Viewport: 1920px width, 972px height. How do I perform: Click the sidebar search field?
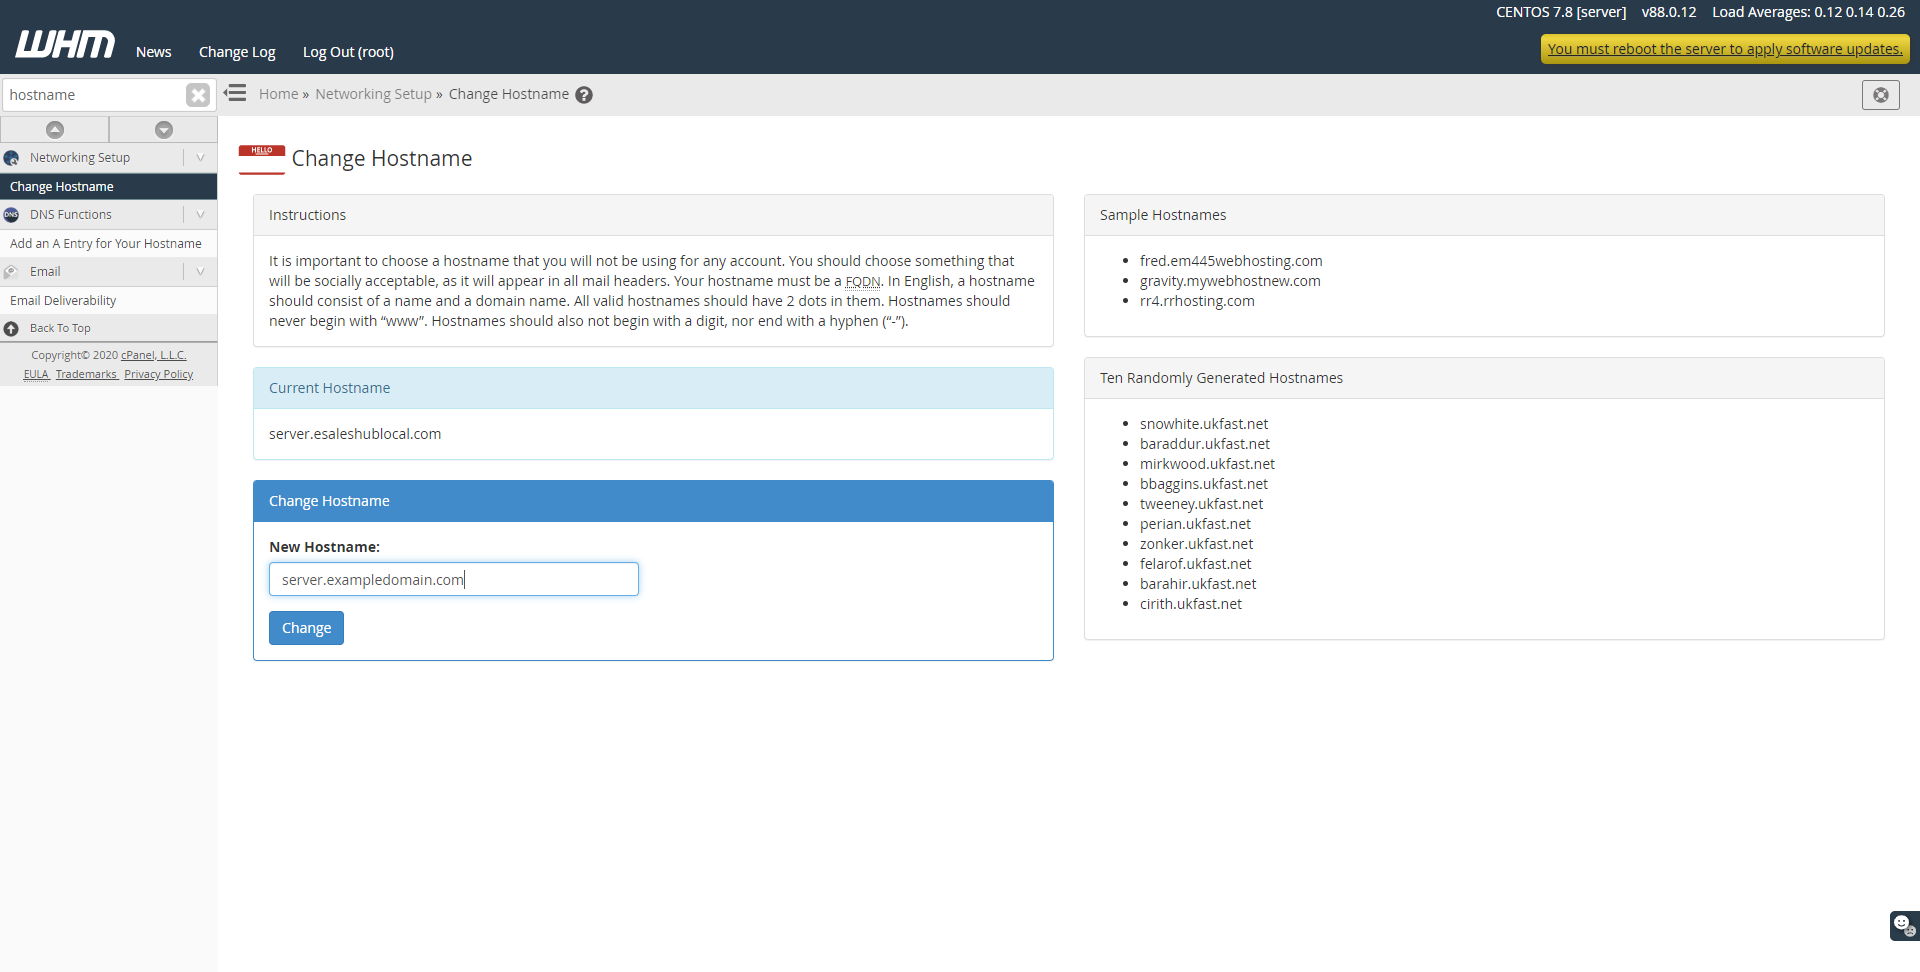[x=93, y=95]
